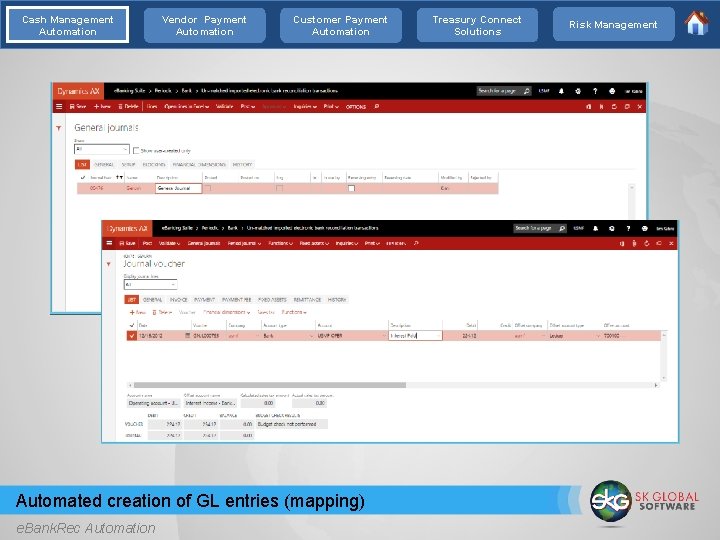The image size is (720, 540).
Task: Toggle selected row checkbox in Journal voucher
Action: click(131, 336)
